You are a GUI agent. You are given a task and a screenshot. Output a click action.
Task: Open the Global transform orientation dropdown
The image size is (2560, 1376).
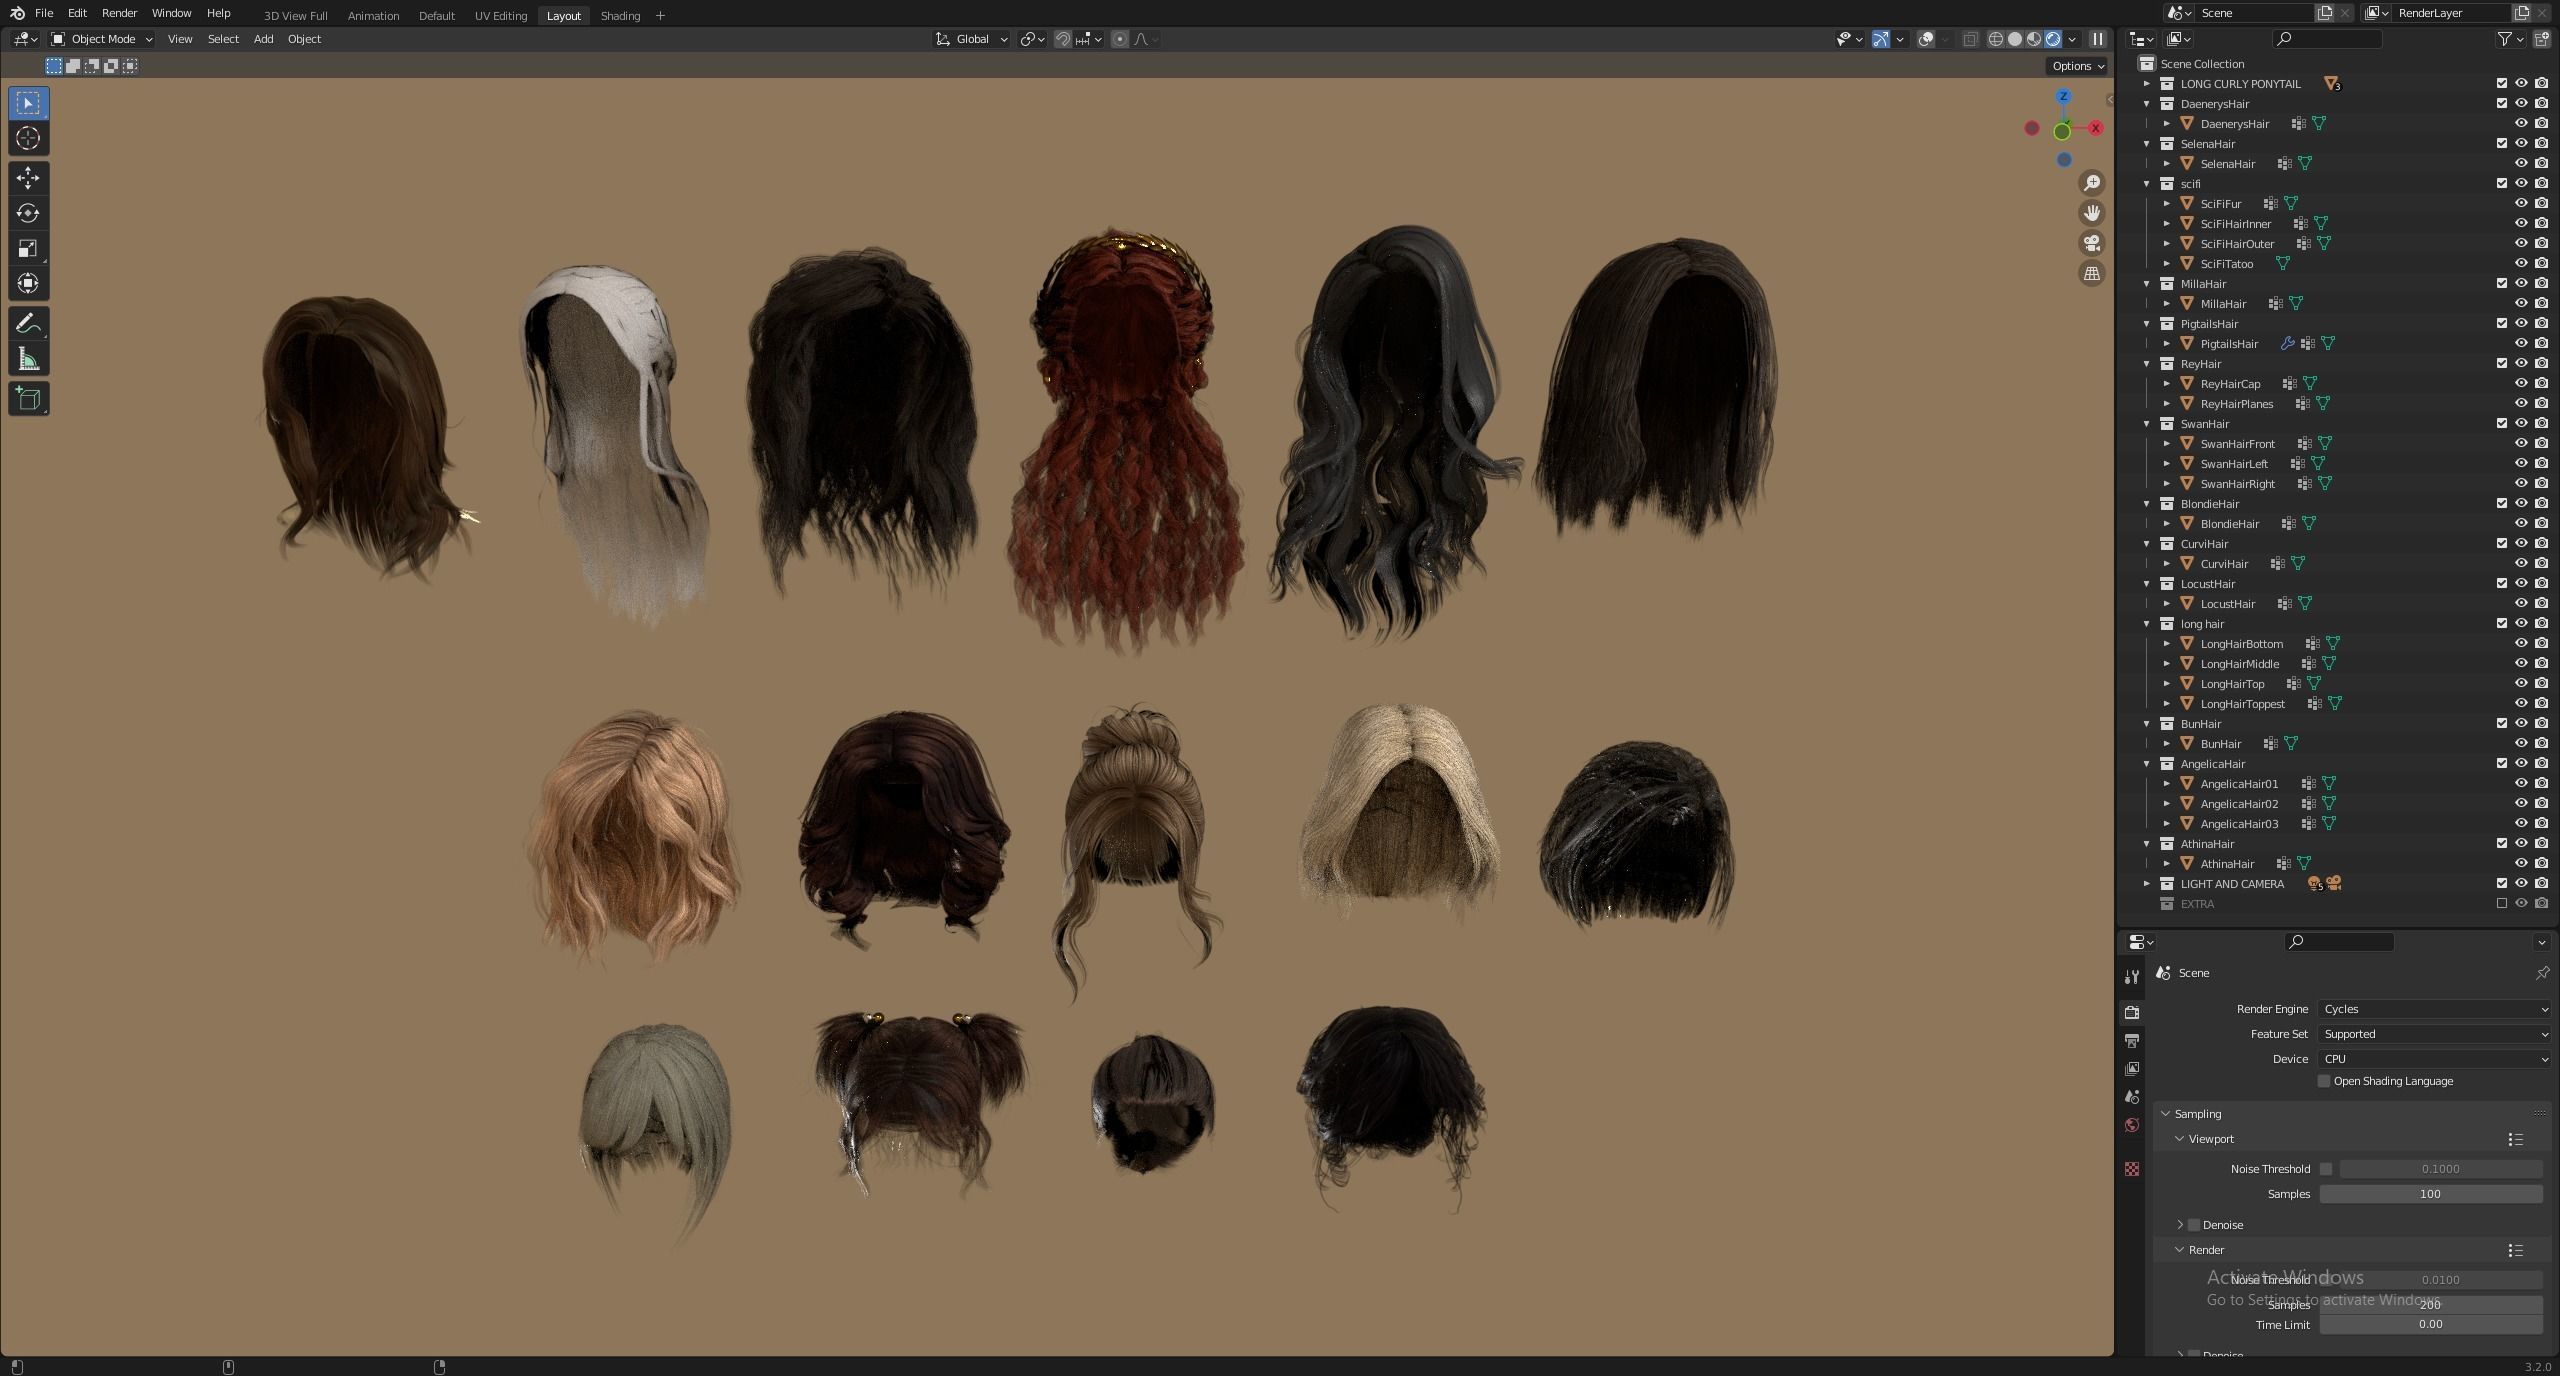(972, 39)
